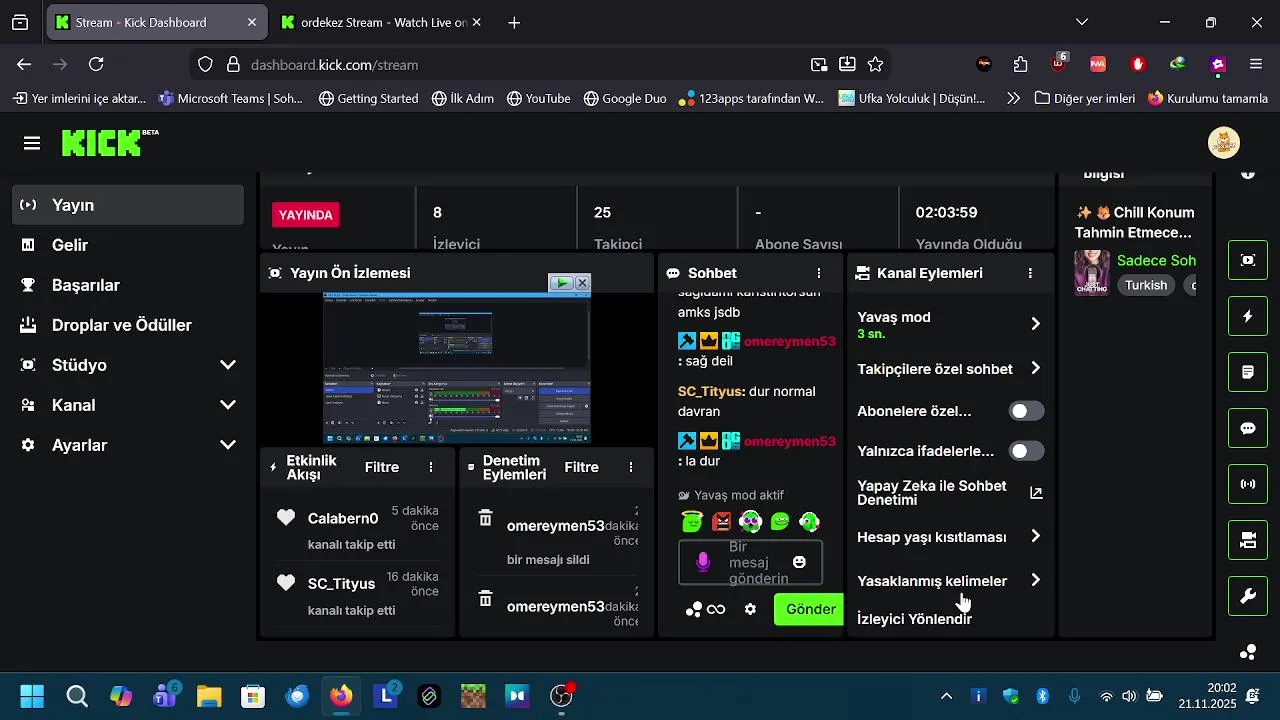Open Etkinlik Akışı three-dot options
Viewport: 1280px width, 720px height.
click(x=431, y=467)
